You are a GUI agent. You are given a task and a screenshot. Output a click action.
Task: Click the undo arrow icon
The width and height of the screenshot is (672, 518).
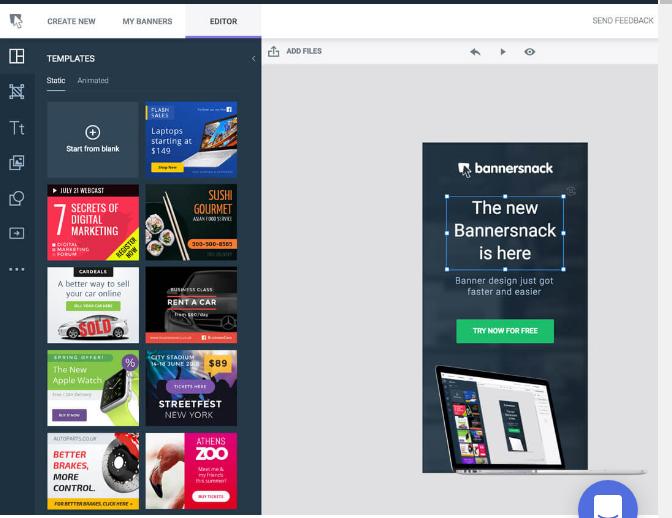475,52
